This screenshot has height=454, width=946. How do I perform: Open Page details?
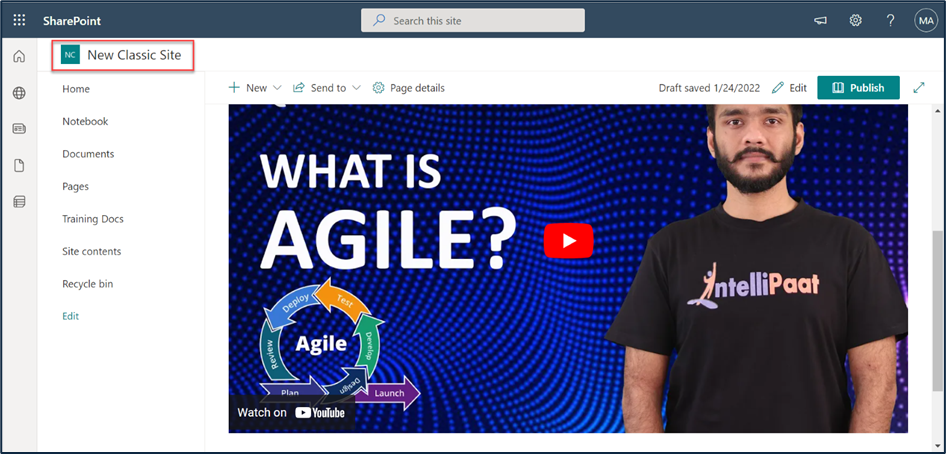[x=408, y=88]
